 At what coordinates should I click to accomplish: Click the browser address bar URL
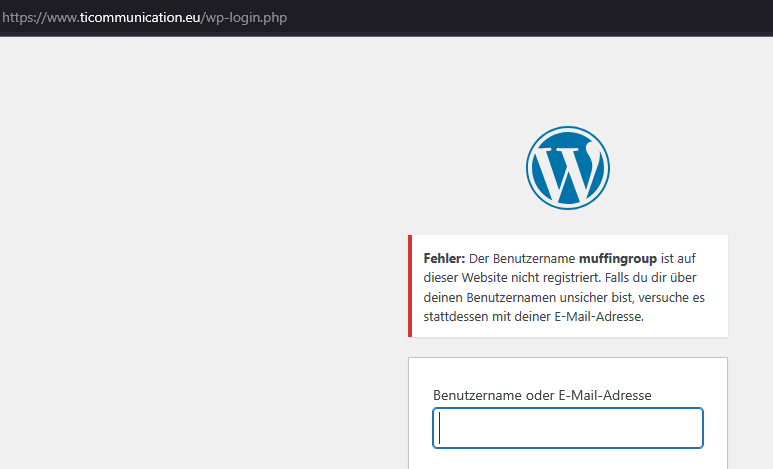[x=144, y=18]
